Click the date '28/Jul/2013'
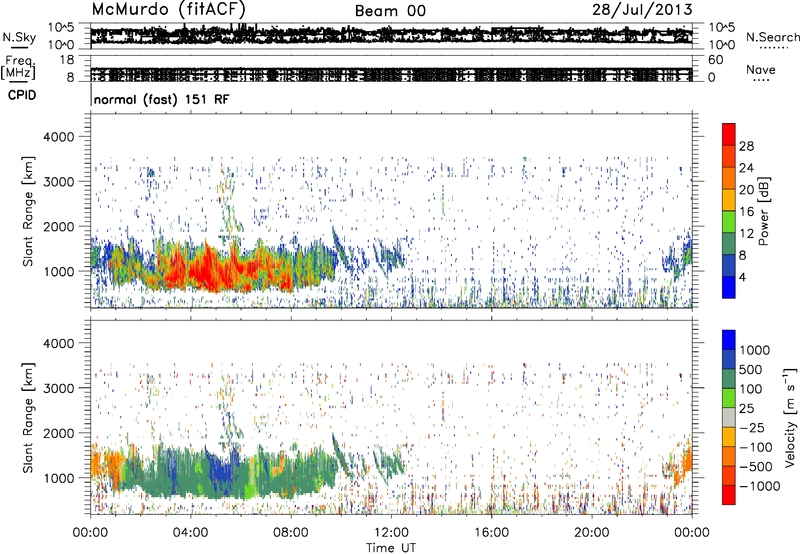This screenshot has width=800, height=554. coord(642,10)
